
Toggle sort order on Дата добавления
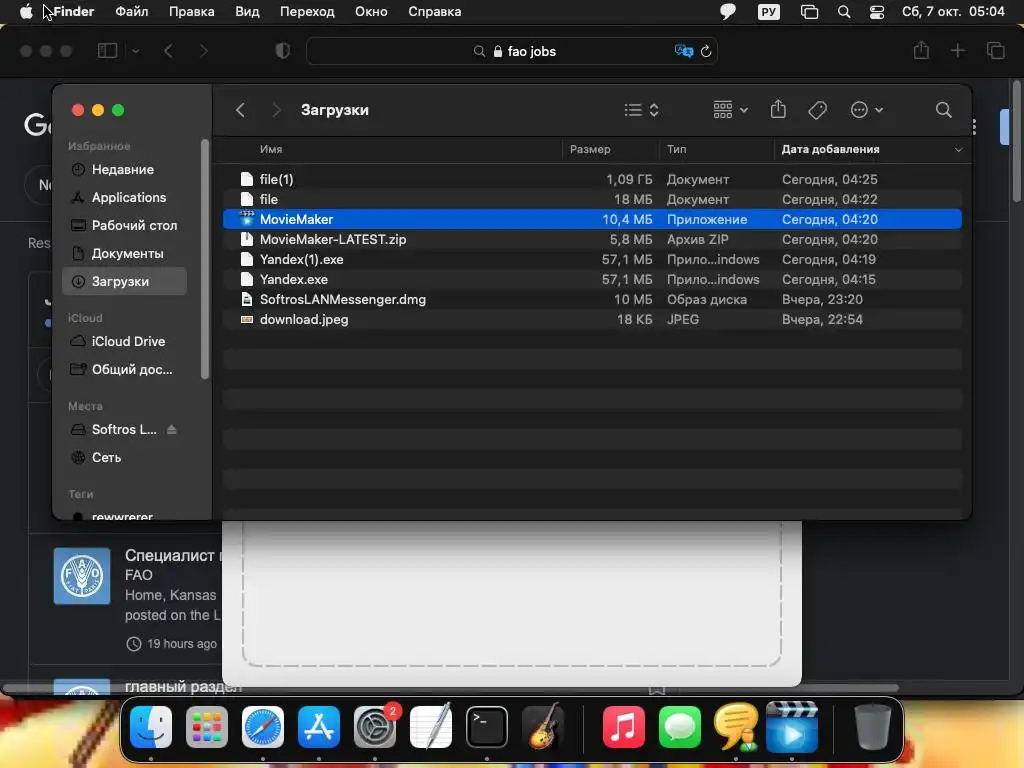pos(872,149)
